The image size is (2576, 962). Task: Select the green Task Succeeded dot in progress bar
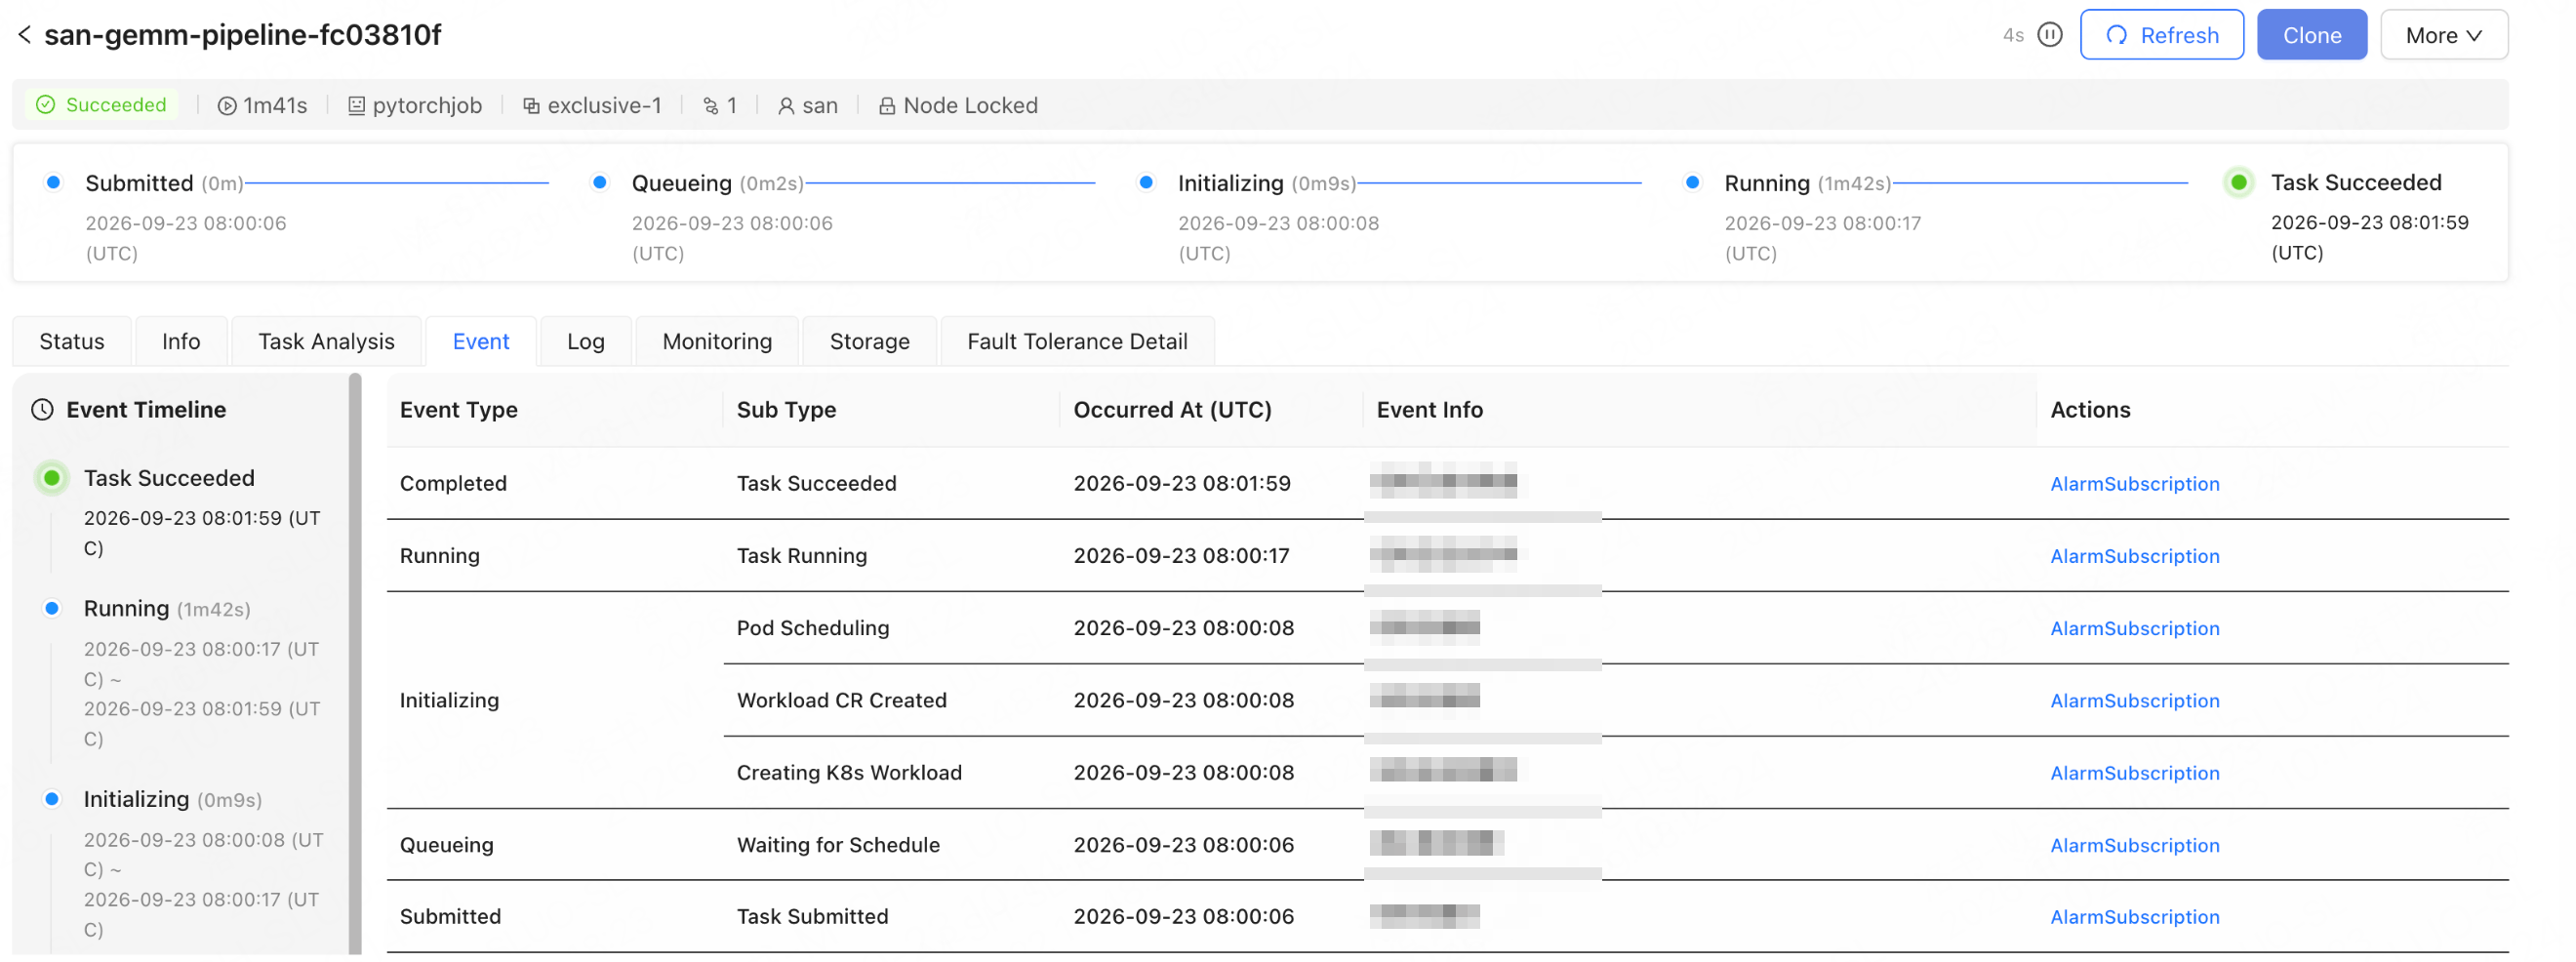[x=2239, y=183]
